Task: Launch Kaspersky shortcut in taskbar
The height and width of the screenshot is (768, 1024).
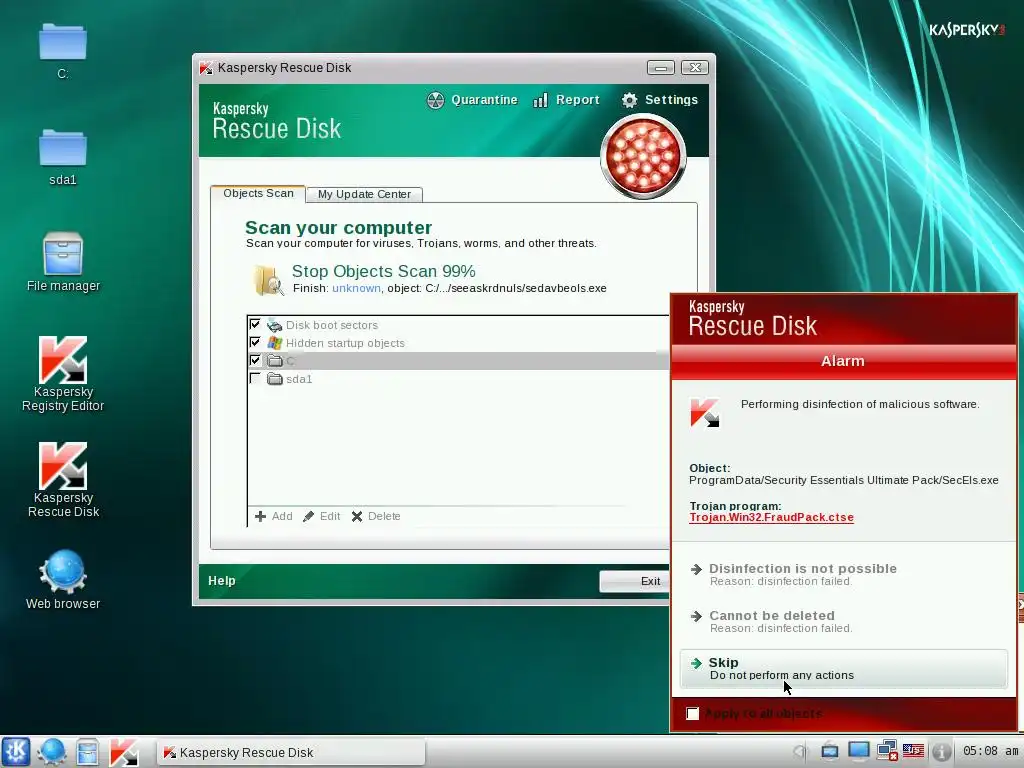Action: (123, 752)
